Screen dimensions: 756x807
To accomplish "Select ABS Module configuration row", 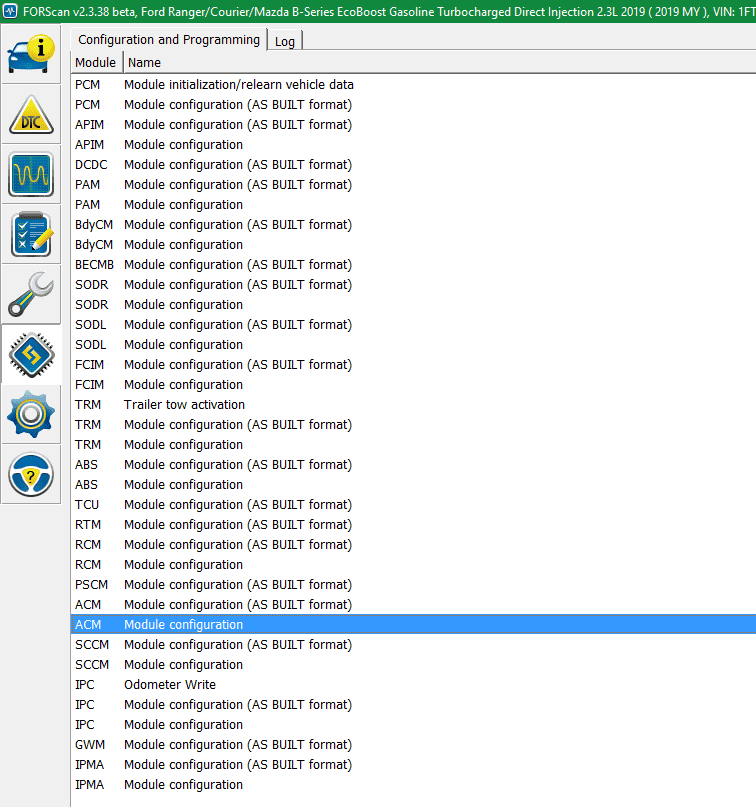I will click(x=413, y=485).
